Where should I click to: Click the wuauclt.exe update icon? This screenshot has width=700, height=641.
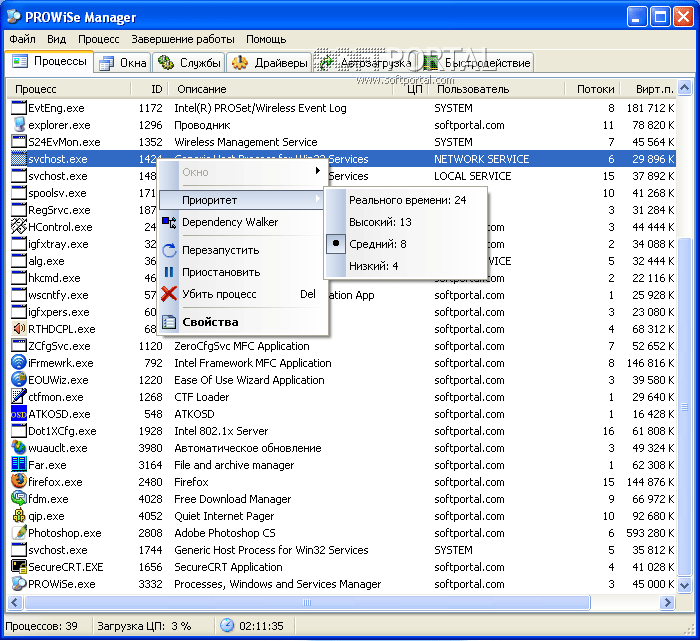(x=19, y=448)
